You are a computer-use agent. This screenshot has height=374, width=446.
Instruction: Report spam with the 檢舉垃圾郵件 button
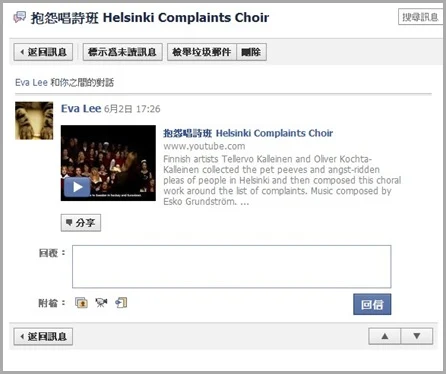click(202, 52)
